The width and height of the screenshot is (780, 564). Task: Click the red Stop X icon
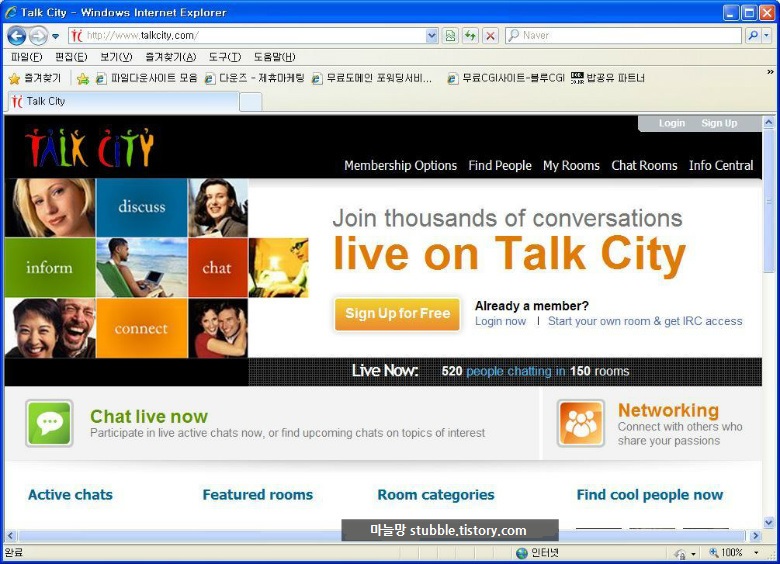(490, 35)
